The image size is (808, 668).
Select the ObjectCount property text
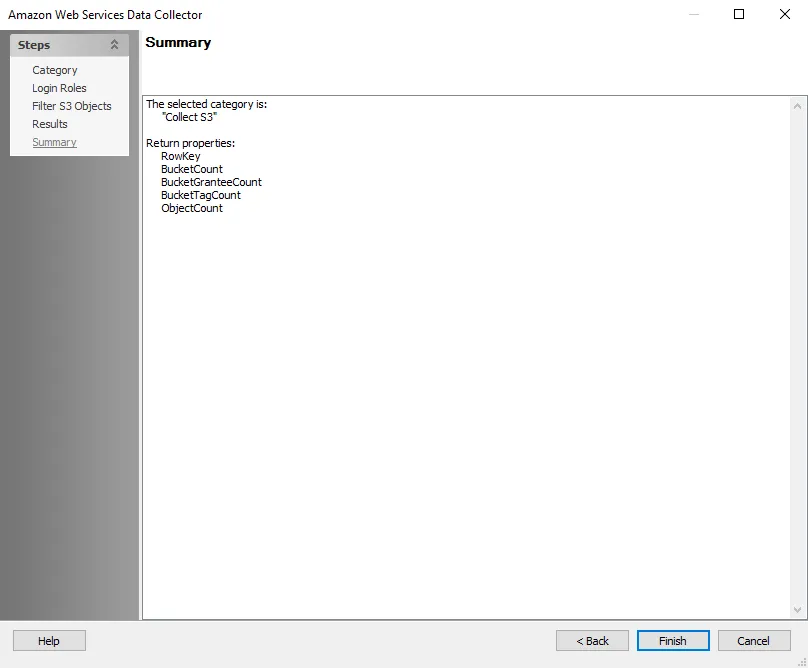tap(192, 208)
